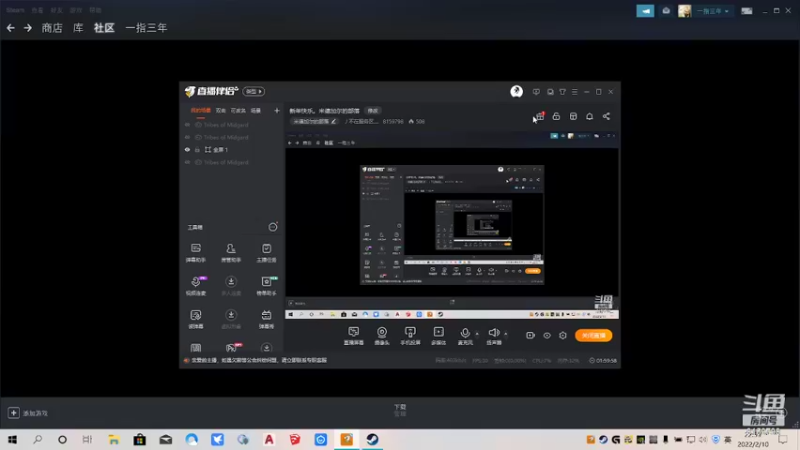
Task: Toggle the lock on 全屏 1 source
Action: click(x=197, y=149)
